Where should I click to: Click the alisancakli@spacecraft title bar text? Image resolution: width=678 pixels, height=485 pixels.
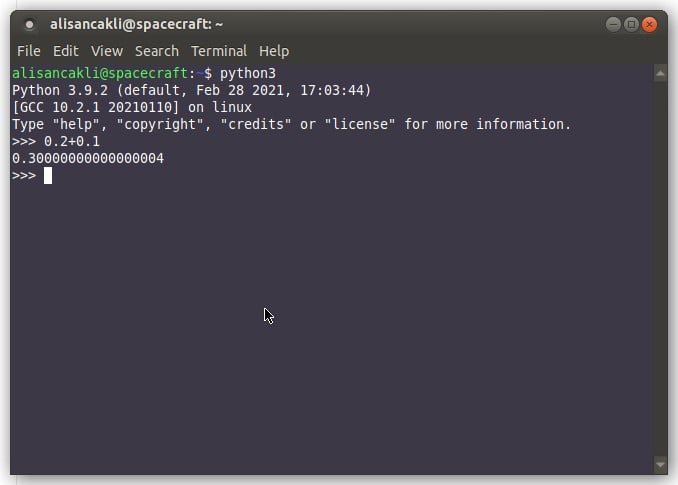136,24
